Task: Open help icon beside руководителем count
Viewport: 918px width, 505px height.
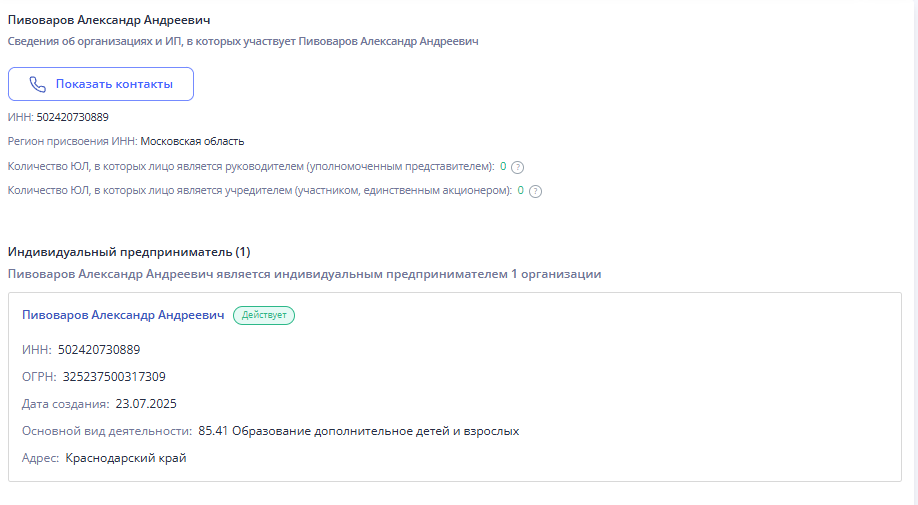Action: (x=518, y=167)
